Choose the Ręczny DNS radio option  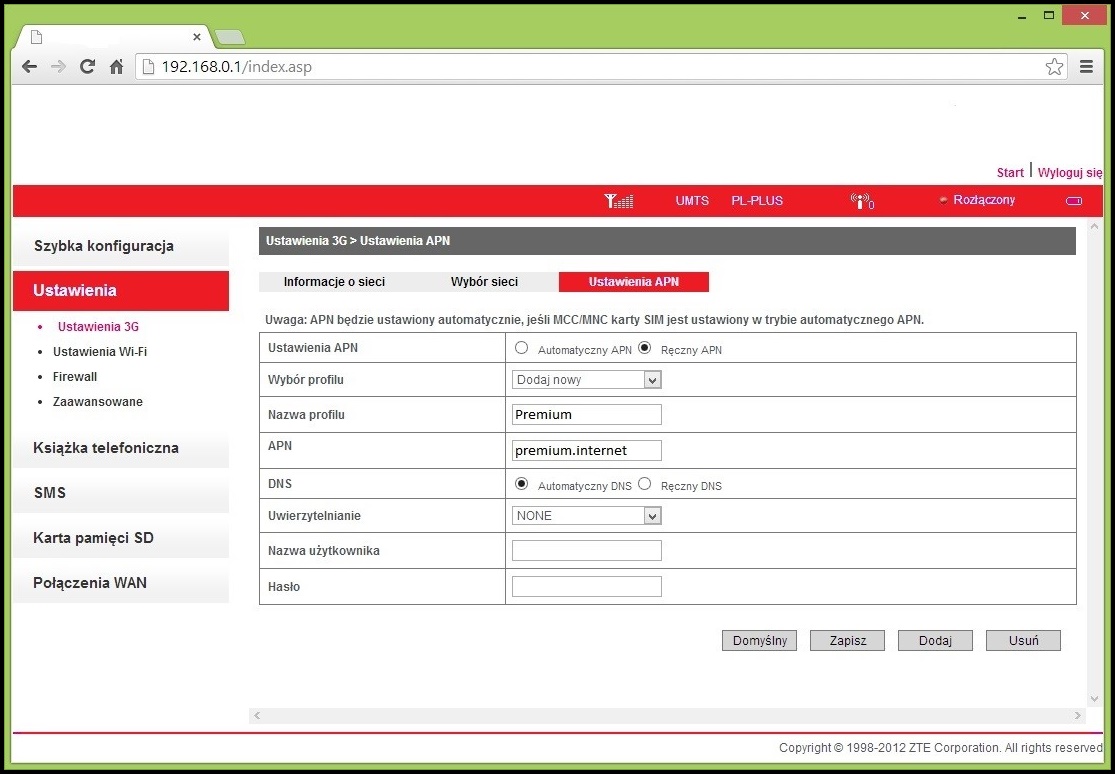pos(644,484)
